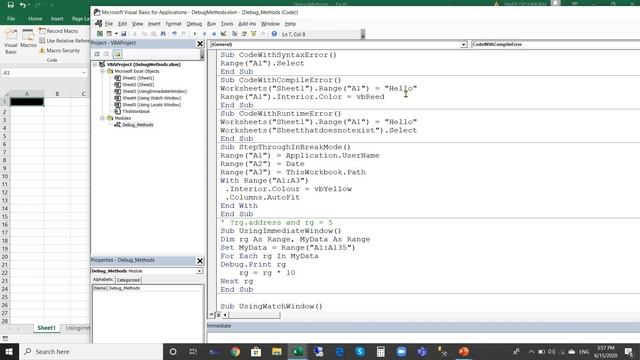
Task: Click View Object icon in Project panel
Action: click(x=107, y=54)
